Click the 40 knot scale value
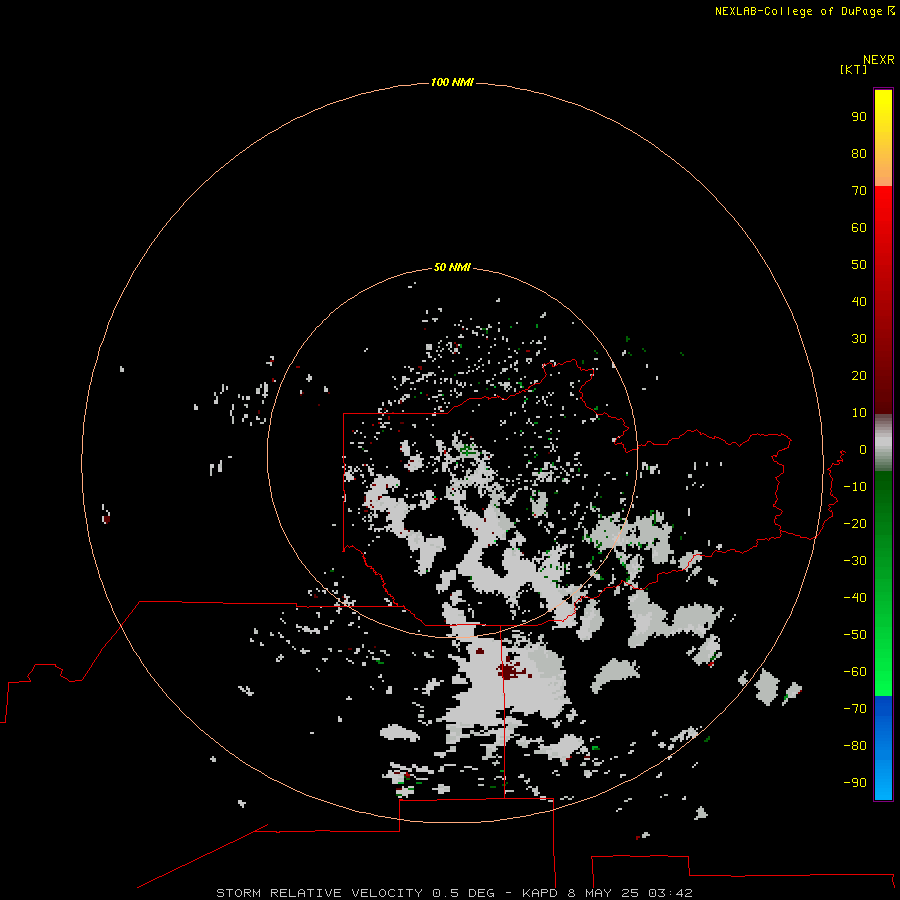This screenshot has height=900, width=900. tap(859, 301)
